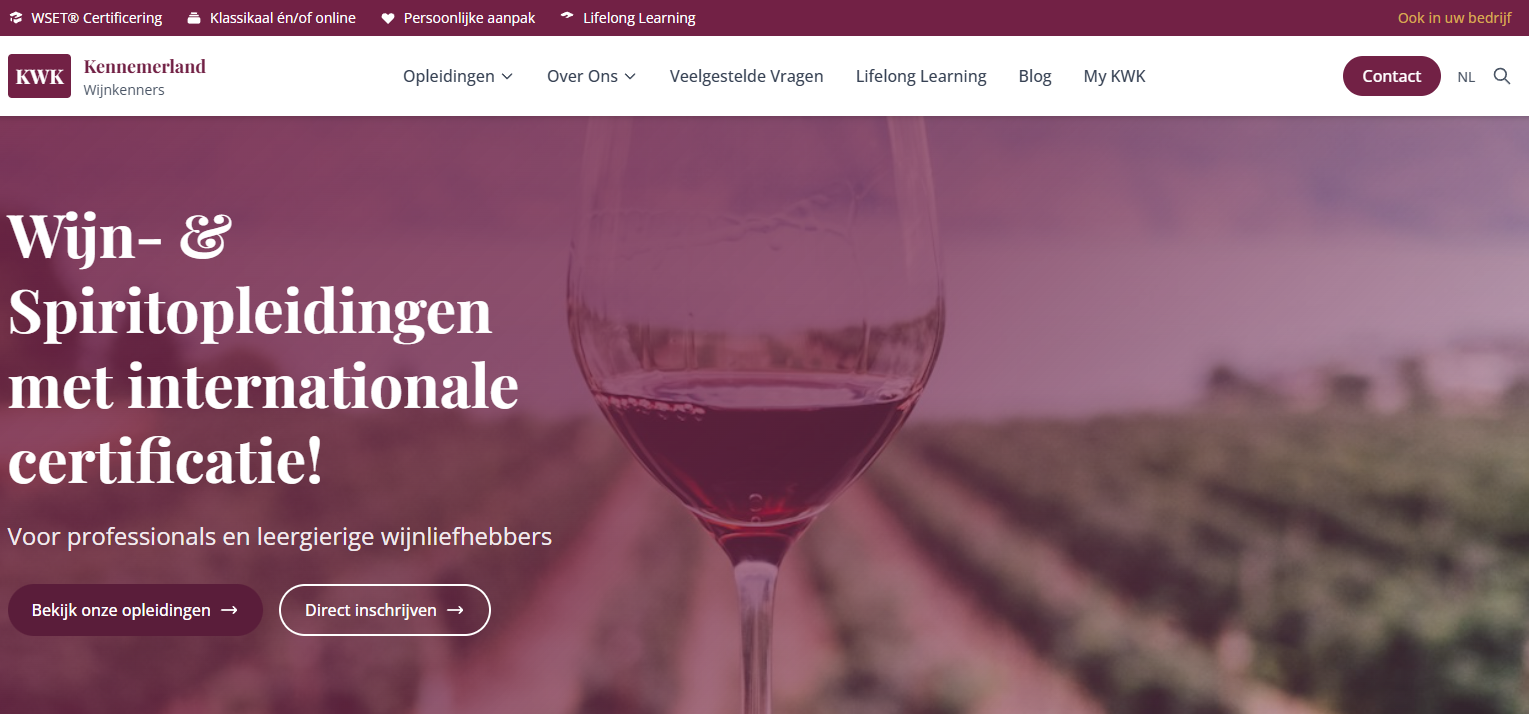The width and height of the screenshot is (1529, 714).
Task: Select Lifelong Learning in main navigation
Action: [x=921, y=76]
